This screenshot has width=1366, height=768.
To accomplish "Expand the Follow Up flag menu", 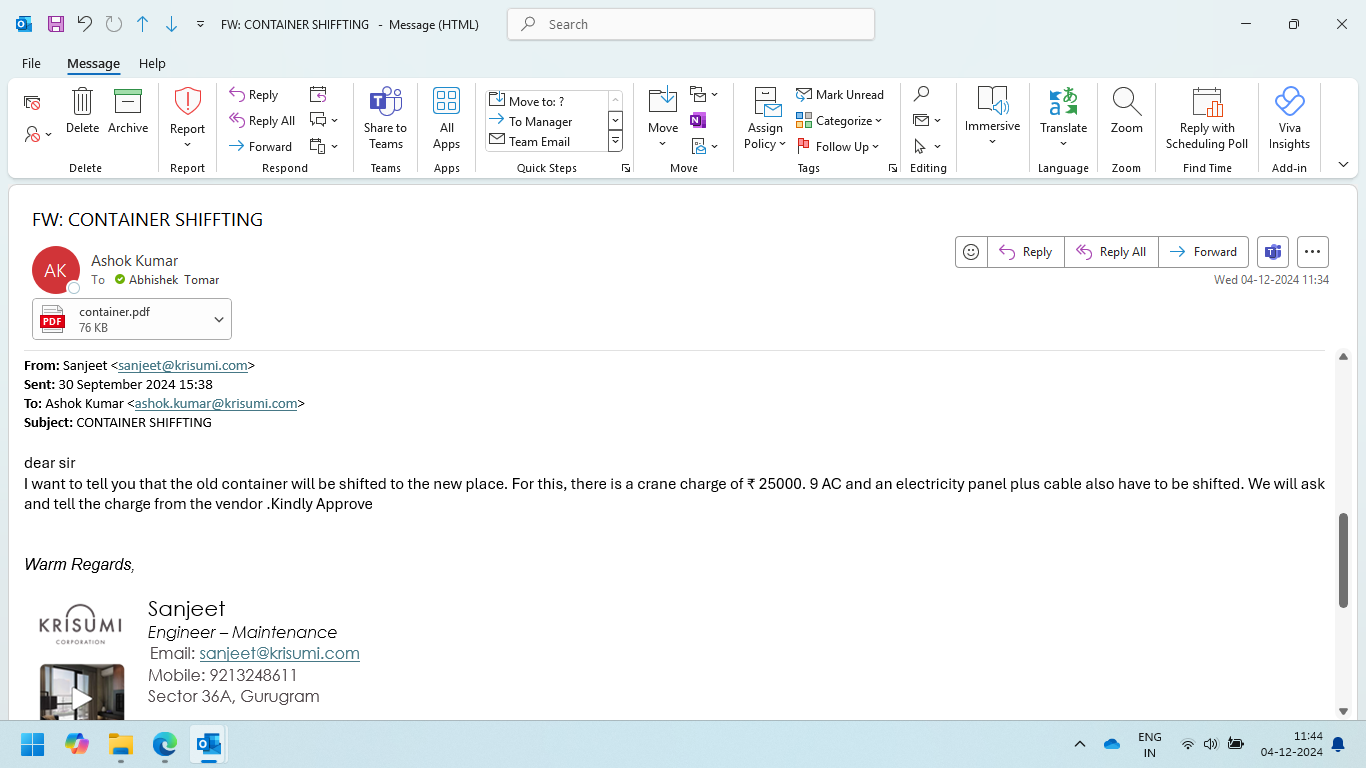I will click(x=840, y=147).
